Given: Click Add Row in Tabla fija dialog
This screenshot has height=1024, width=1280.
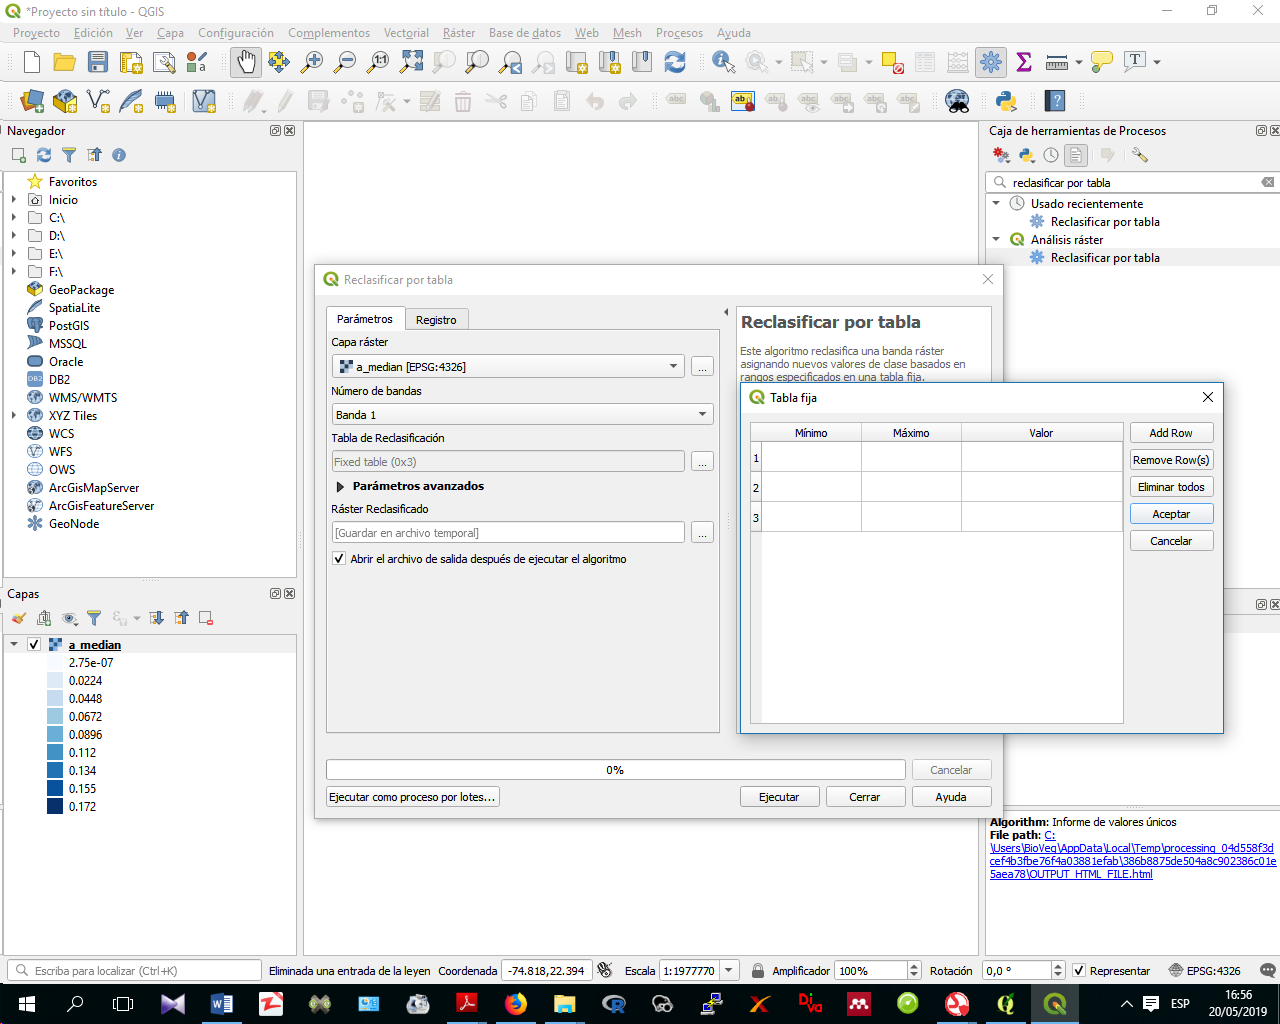Looking at the screenshot, I should click(x=1171, y=433).
